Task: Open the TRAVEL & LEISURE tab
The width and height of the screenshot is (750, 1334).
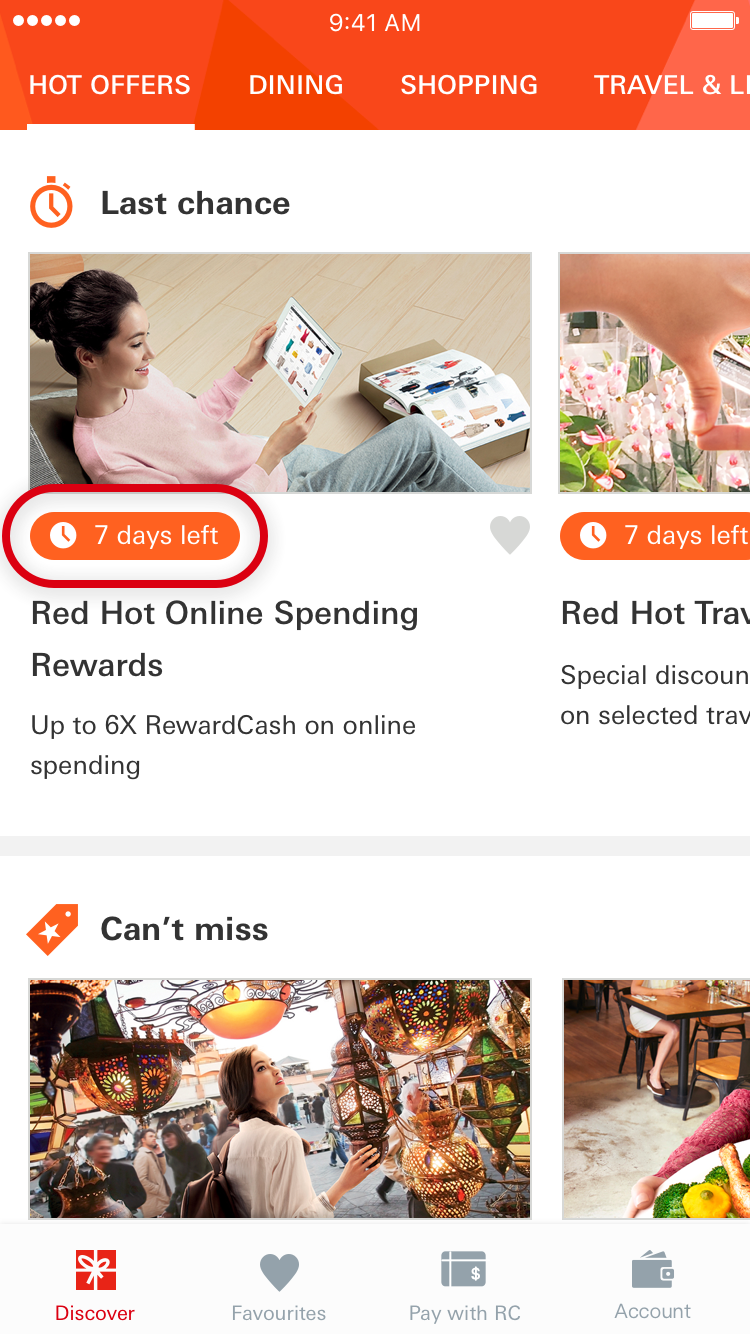Action: (x=672, y=86)
